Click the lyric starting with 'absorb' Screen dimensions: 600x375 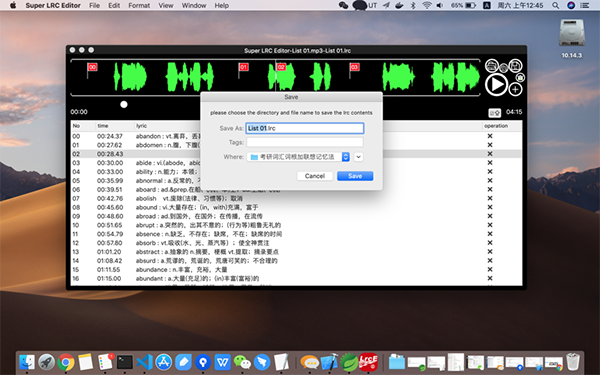202,243
